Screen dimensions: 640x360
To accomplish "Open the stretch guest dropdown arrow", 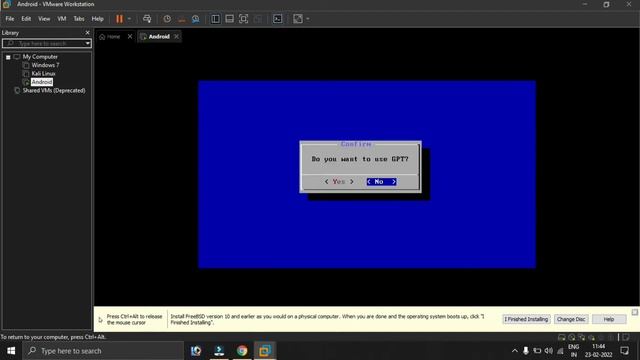I will [x=308, y=19].
